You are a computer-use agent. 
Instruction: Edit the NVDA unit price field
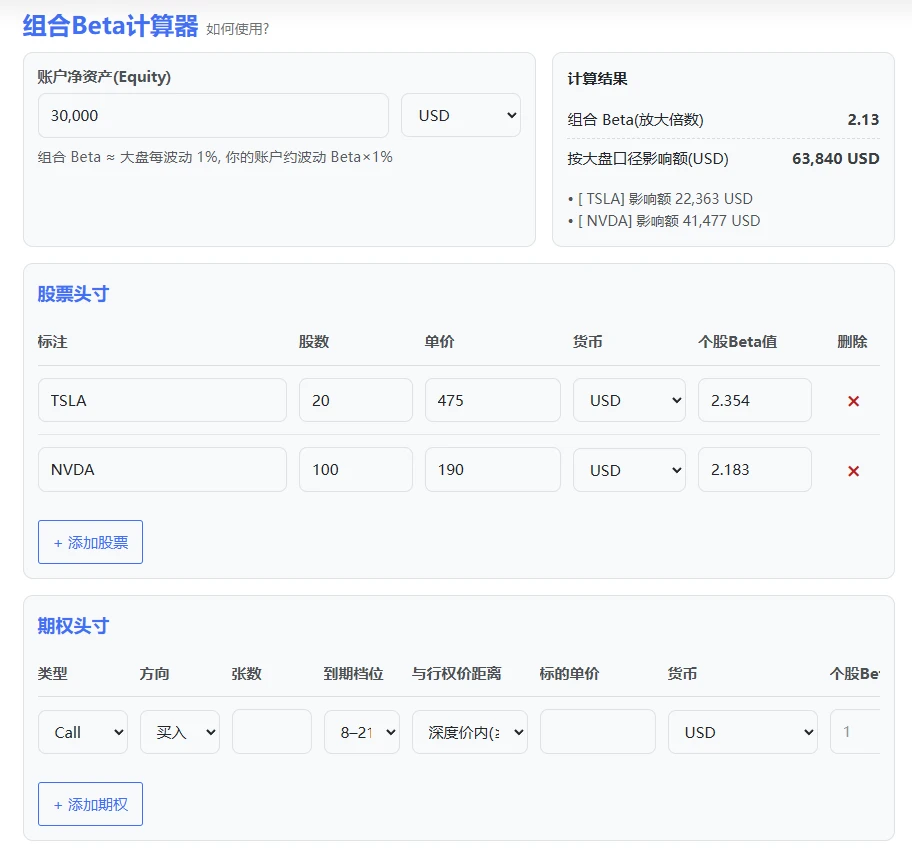492,470
